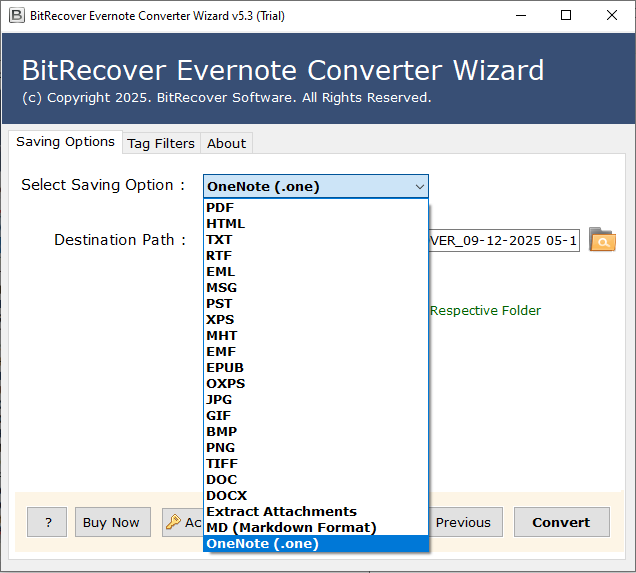Minimize the Evernote Converter Wizard window
636x573 pixels.
521,15
